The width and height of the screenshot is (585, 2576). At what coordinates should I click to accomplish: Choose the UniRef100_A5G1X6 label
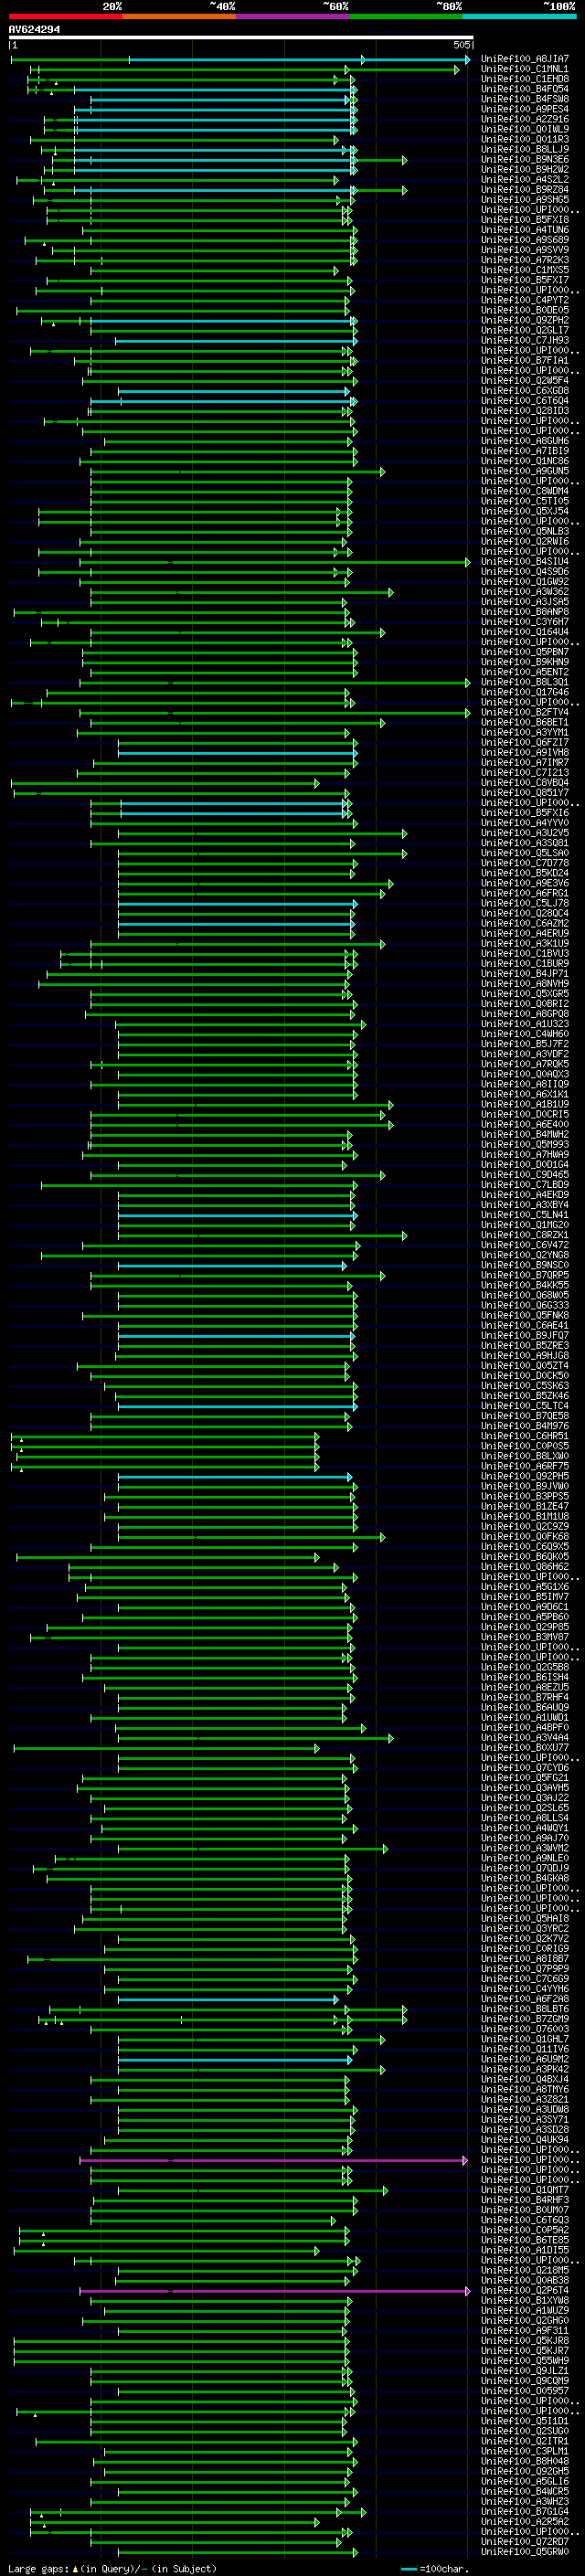click(525, 1587)
